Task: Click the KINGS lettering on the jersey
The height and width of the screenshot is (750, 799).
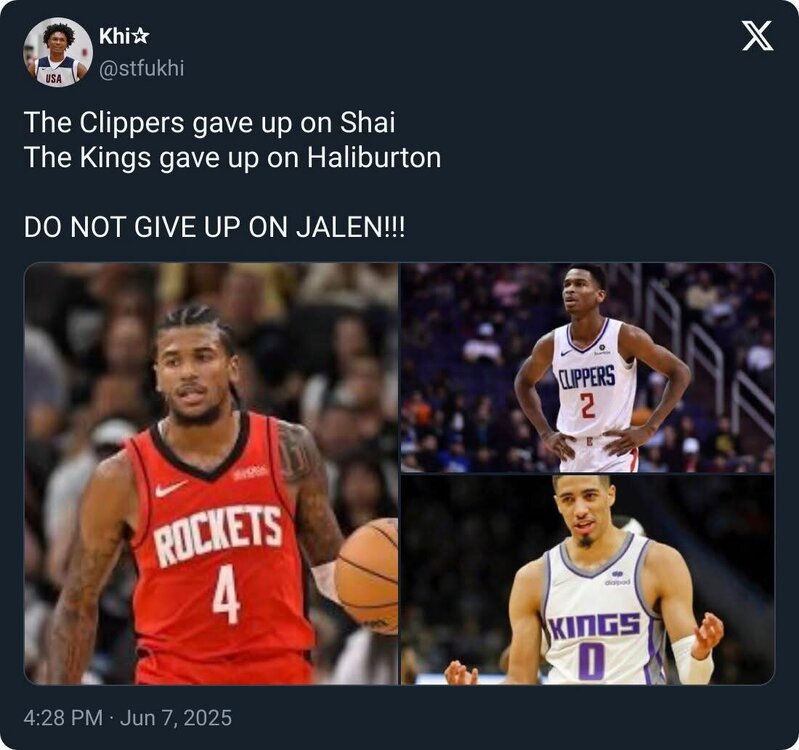Action: (594, 626)
